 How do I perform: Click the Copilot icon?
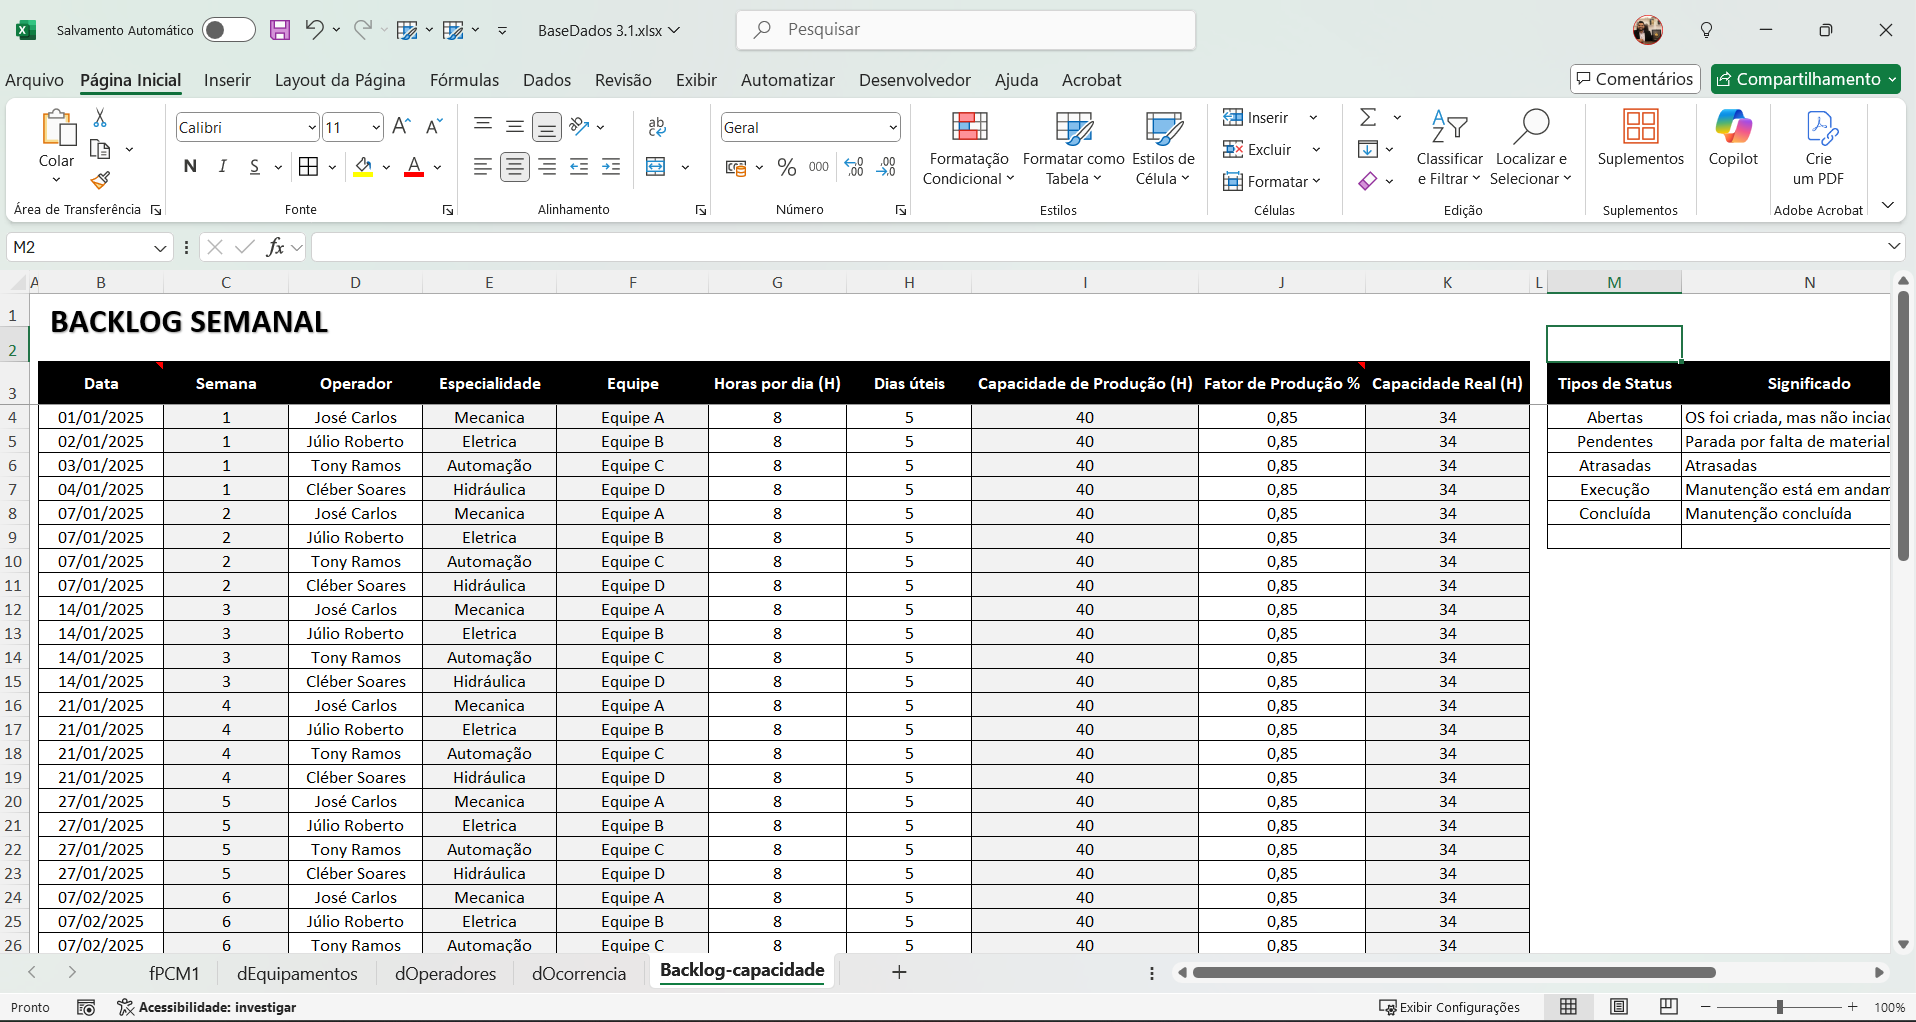pos(1733,137)
